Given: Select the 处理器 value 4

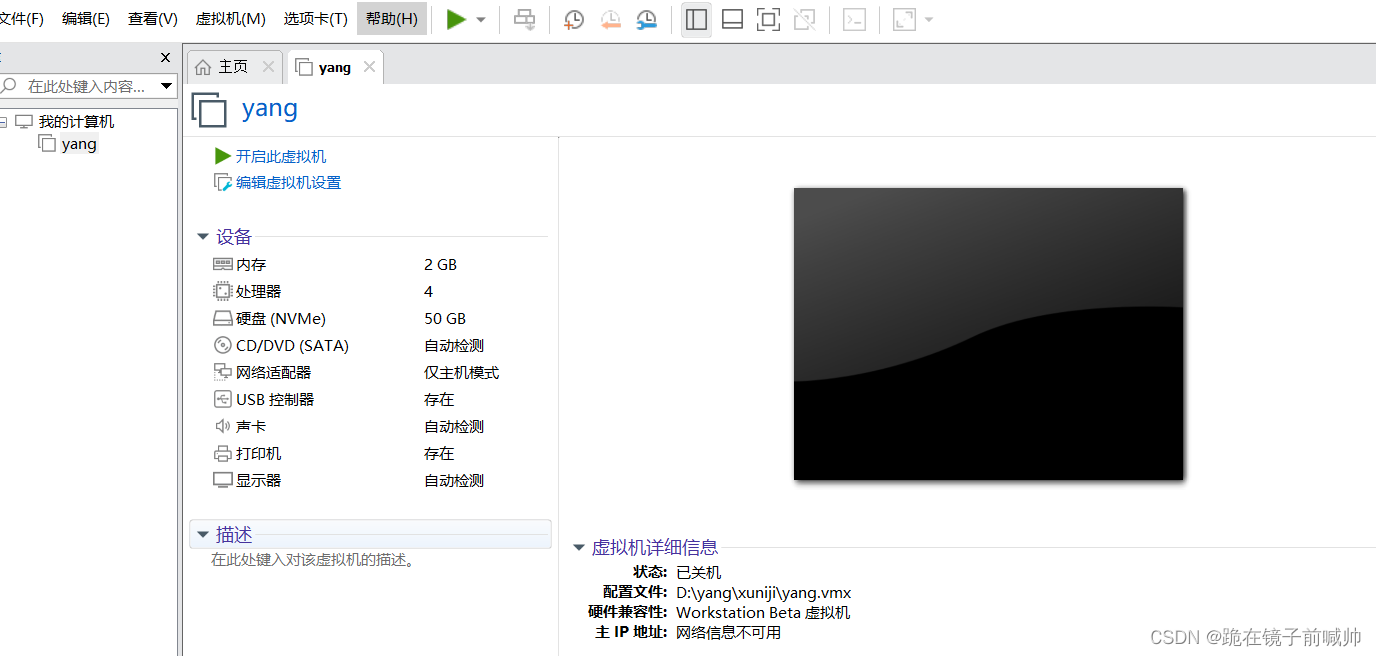Looking at the screenshot, I should click(x=428, y=291).
